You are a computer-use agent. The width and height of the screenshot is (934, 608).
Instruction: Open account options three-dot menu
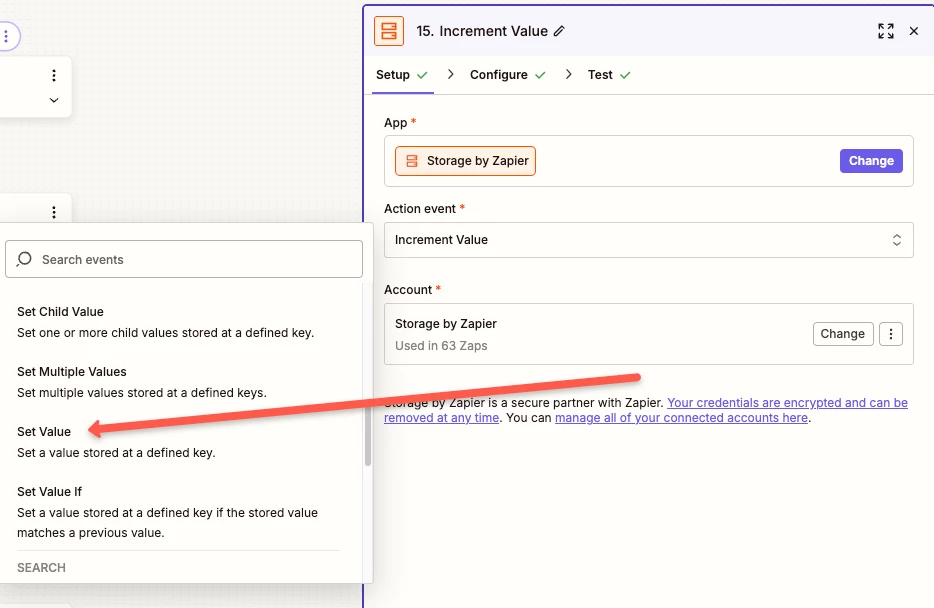pyautogui.click(x=891, y=334)
